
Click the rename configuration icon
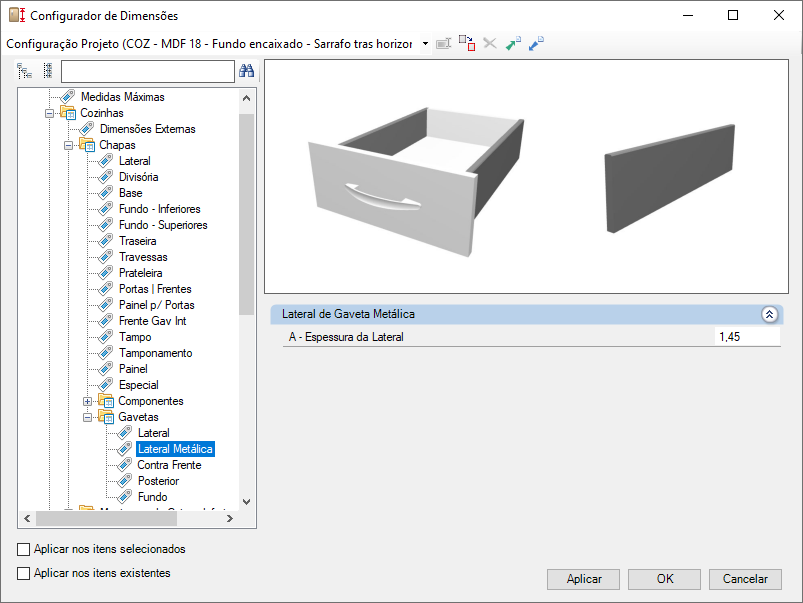point(443,44)
